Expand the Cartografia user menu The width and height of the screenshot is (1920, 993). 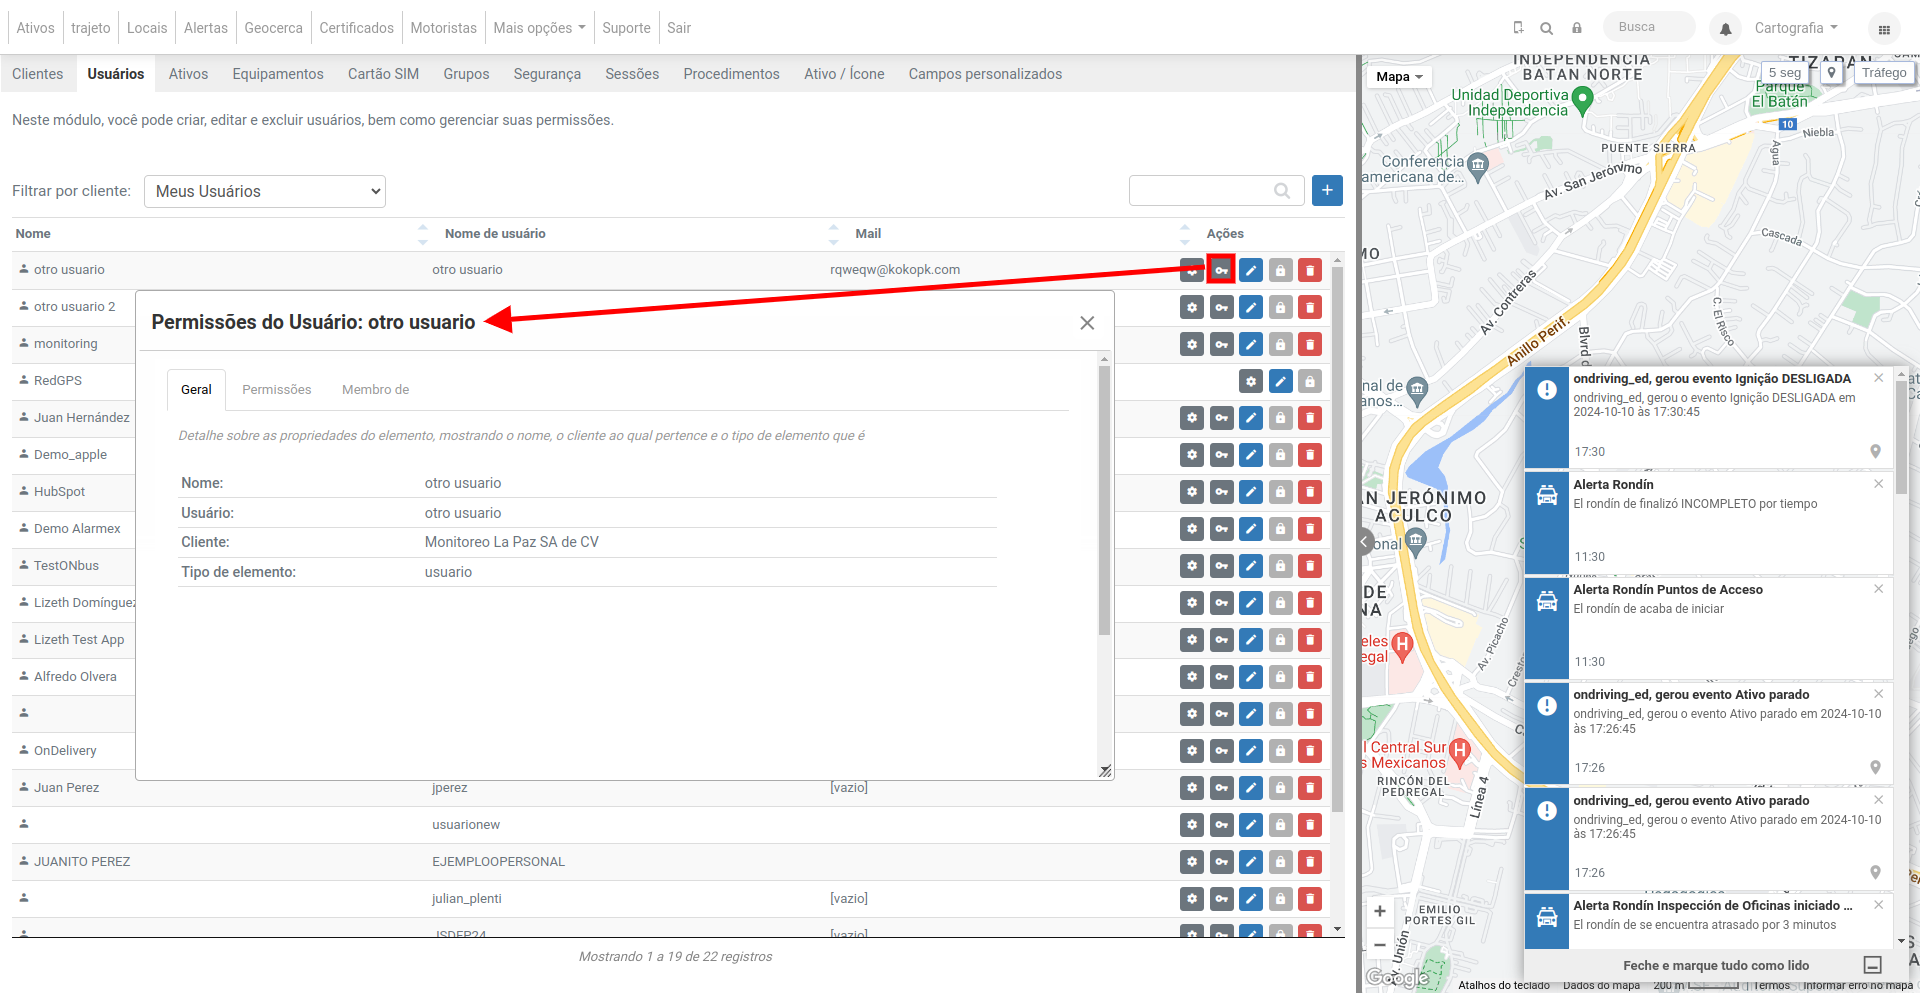click(x=1796, y=28)
